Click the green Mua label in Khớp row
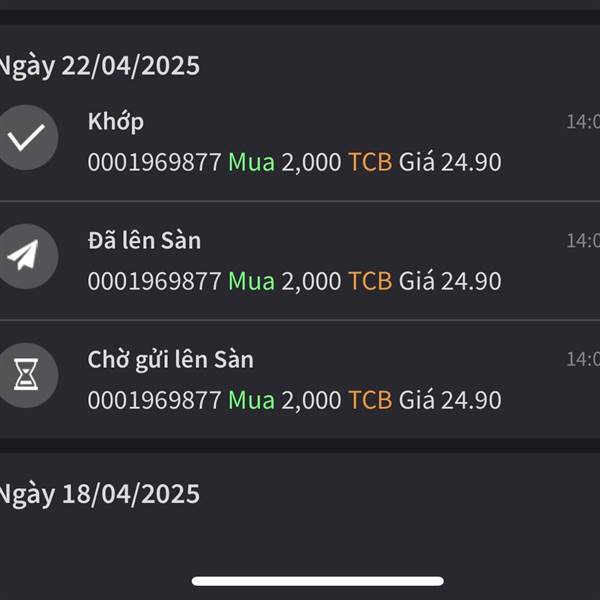This screenshot has height=600, width=600. (251, 162)
